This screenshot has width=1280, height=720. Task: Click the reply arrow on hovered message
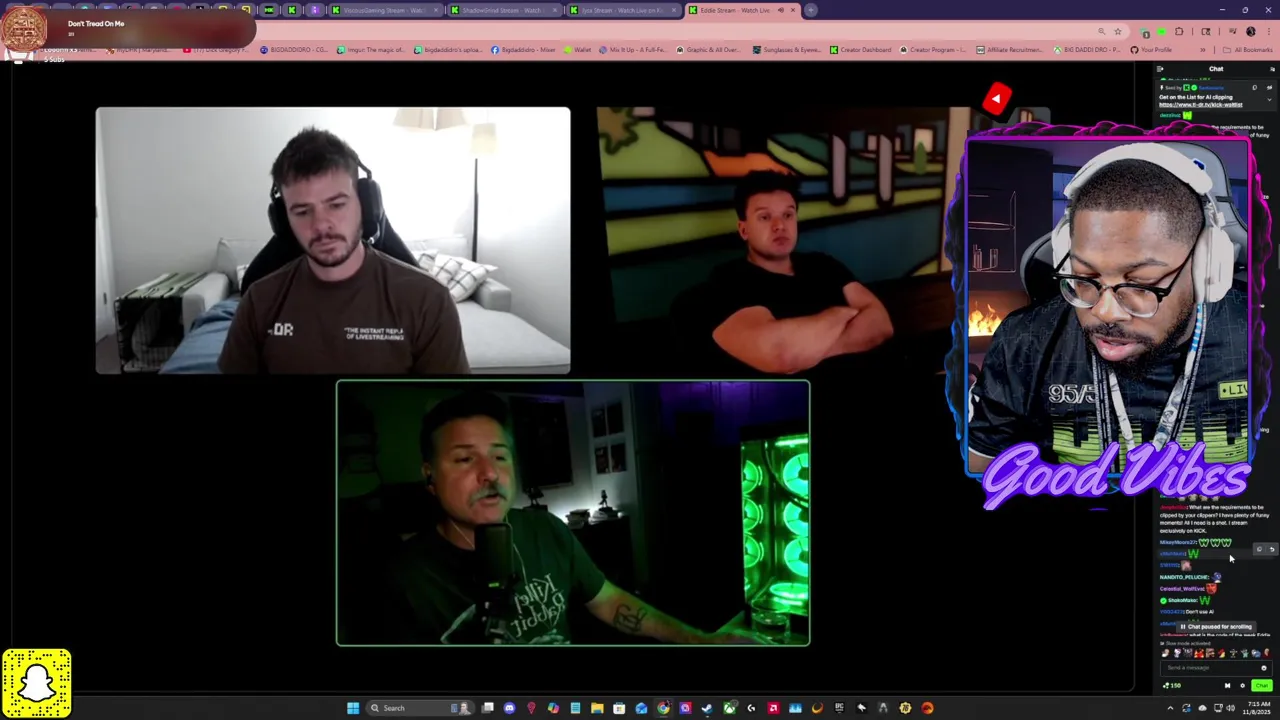pyautogui.click(x=1272, y=549)
